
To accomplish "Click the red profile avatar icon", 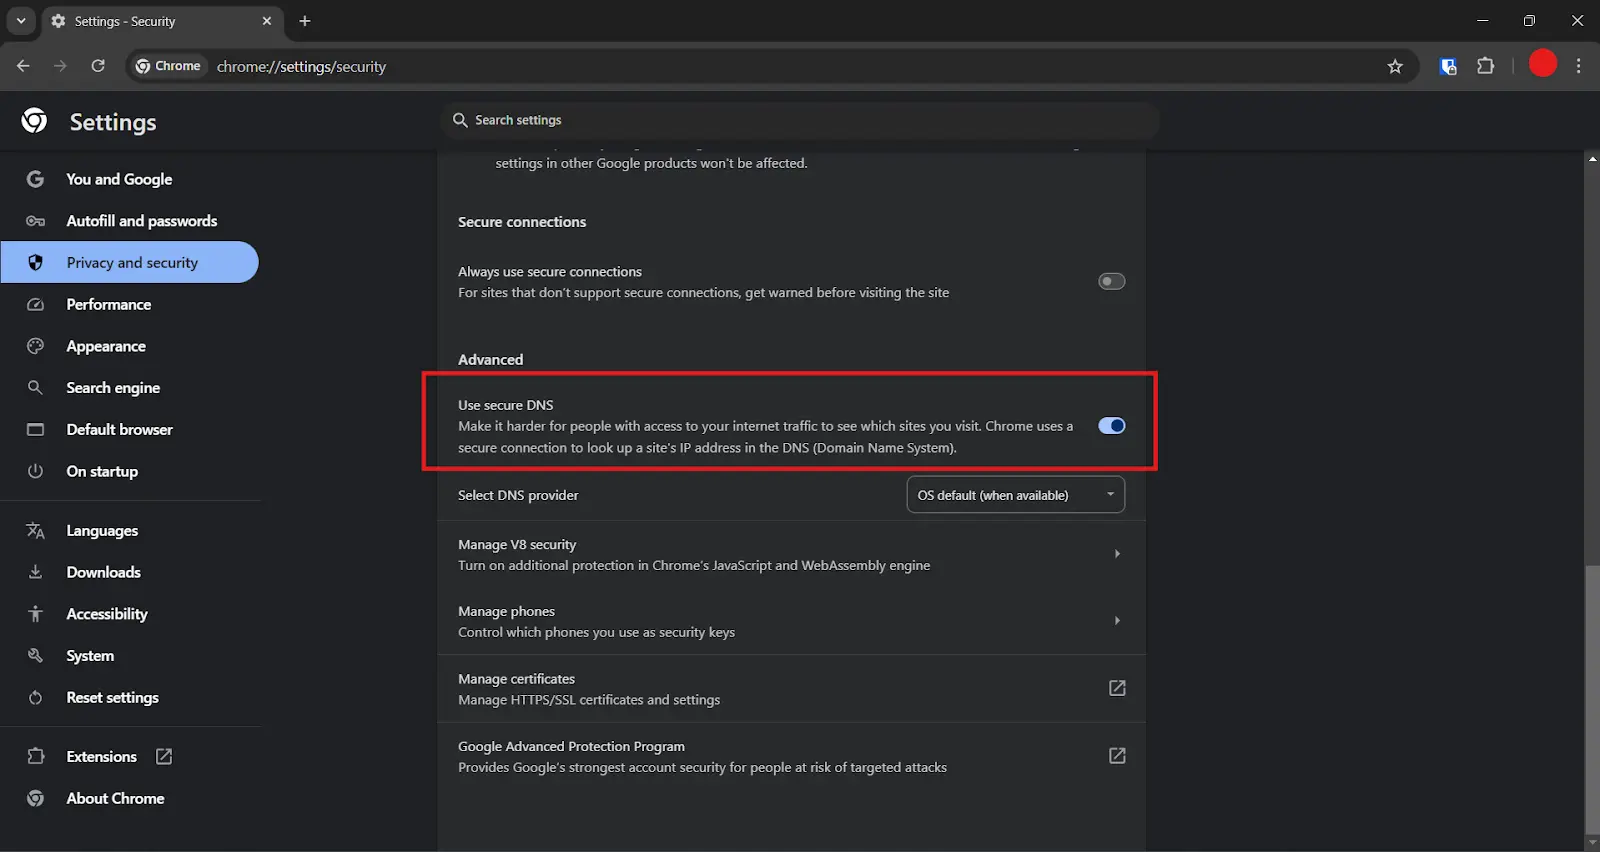I will tap(1543, 64).
